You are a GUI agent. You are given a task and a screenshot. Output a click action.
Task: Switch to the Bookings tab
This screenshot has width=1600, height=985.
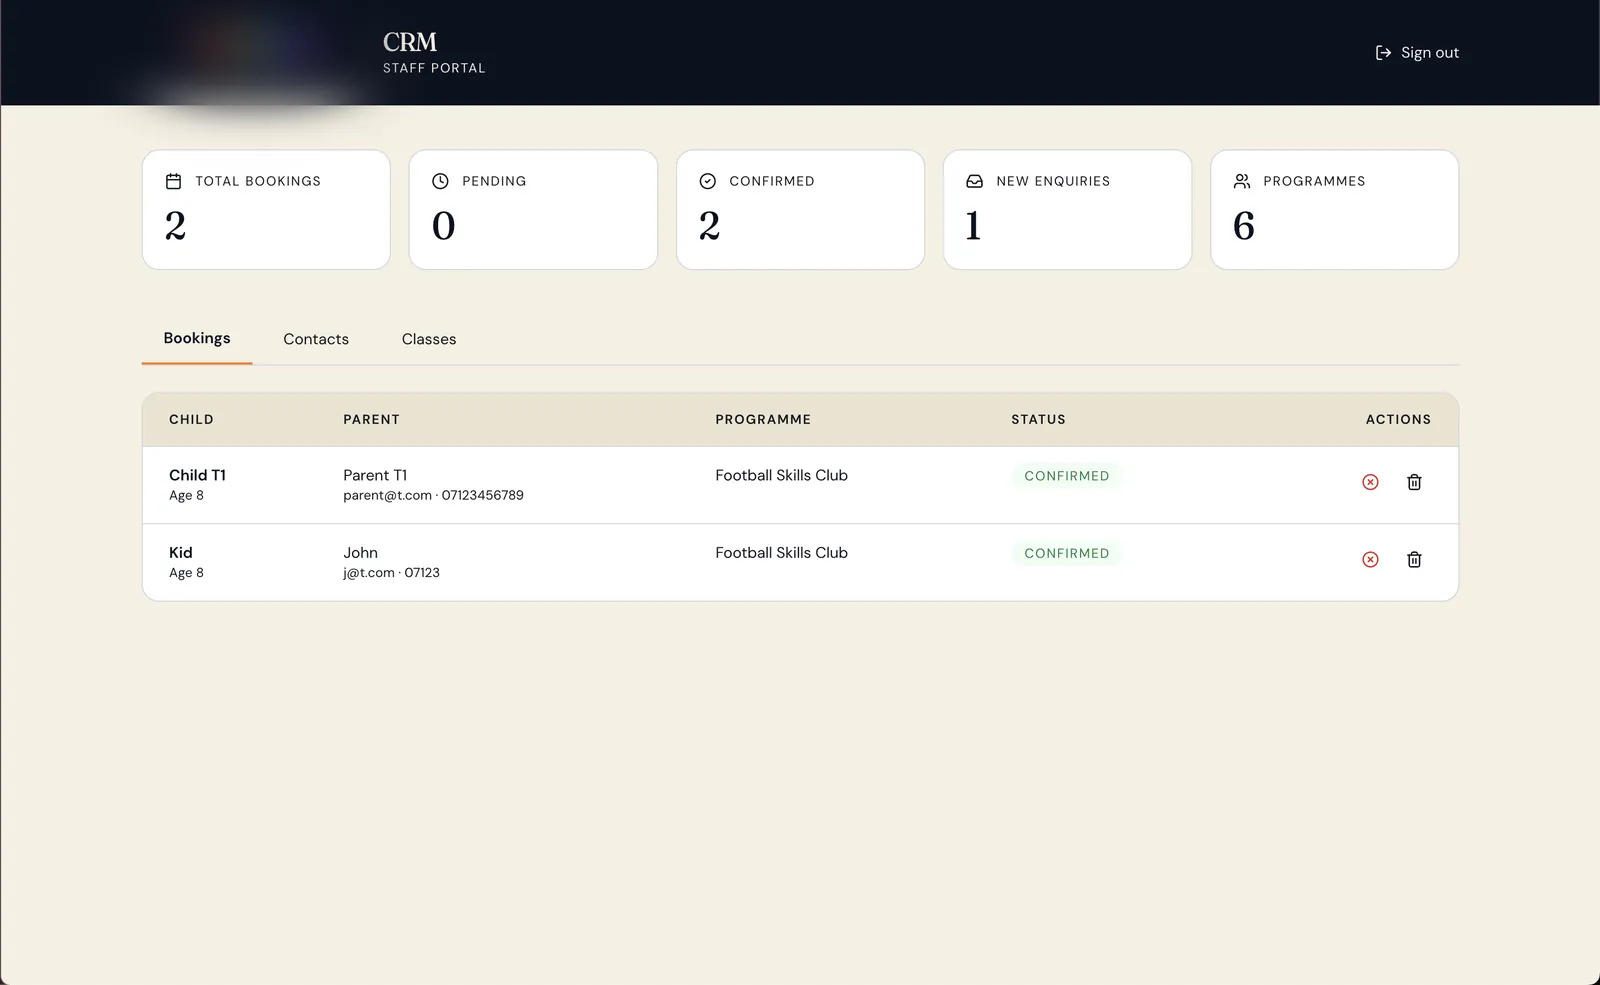(197, 338)
